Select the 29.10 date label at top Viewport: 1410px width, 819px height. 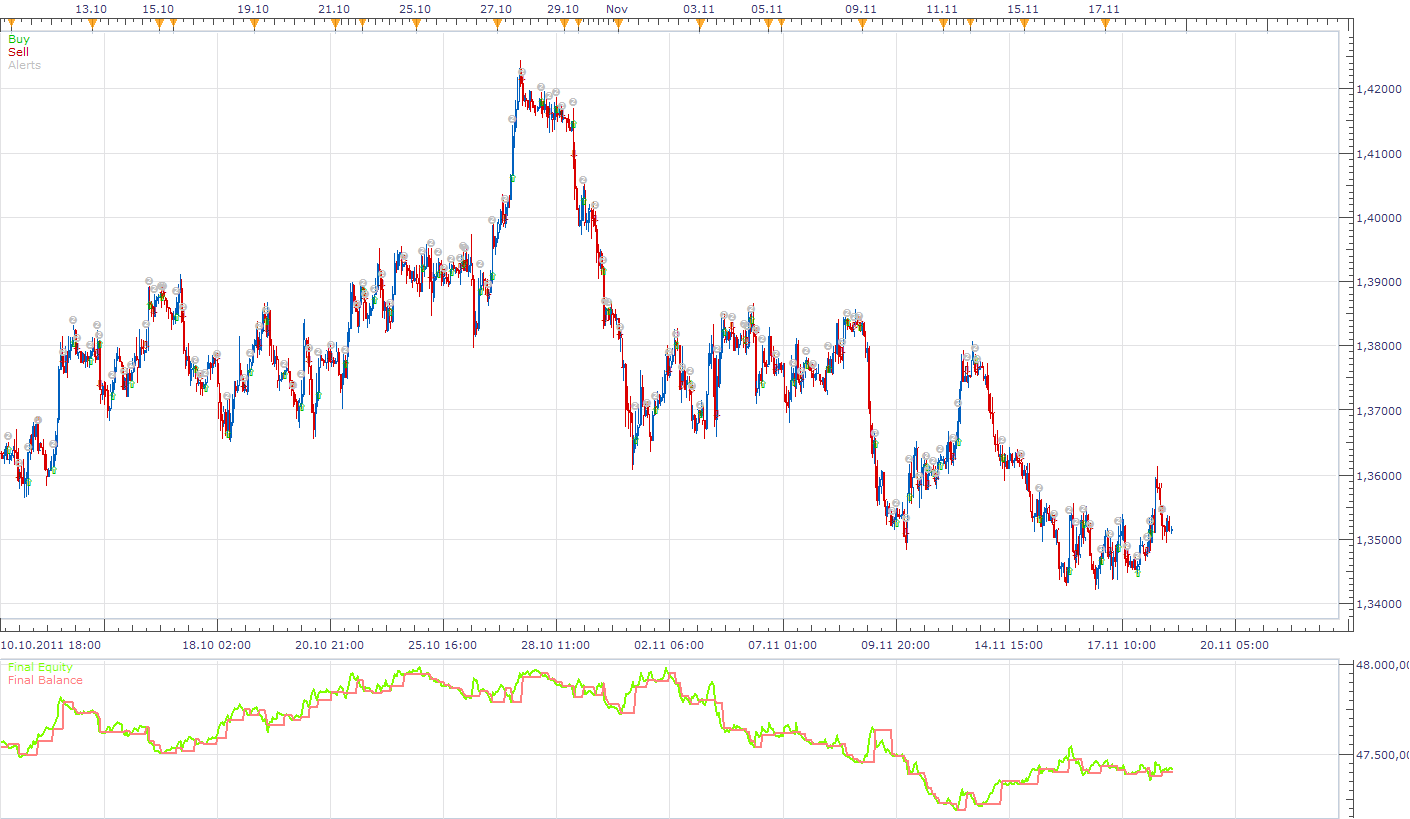pyautogui.click(x=563, y=9)
